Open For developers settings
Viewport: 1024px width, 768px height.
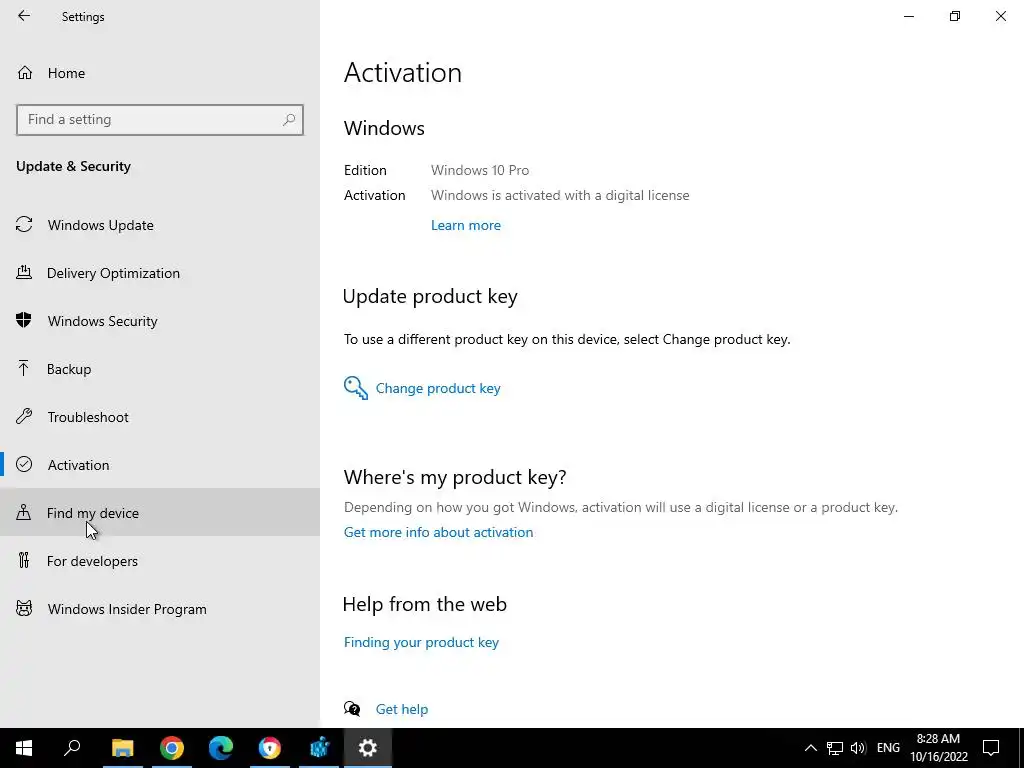click(159, 561)
